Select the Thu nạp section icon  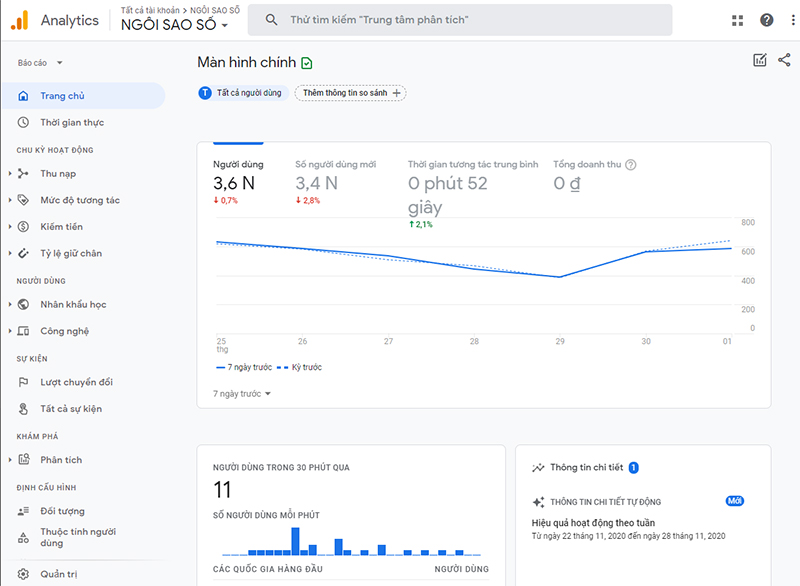coord(24,172)
